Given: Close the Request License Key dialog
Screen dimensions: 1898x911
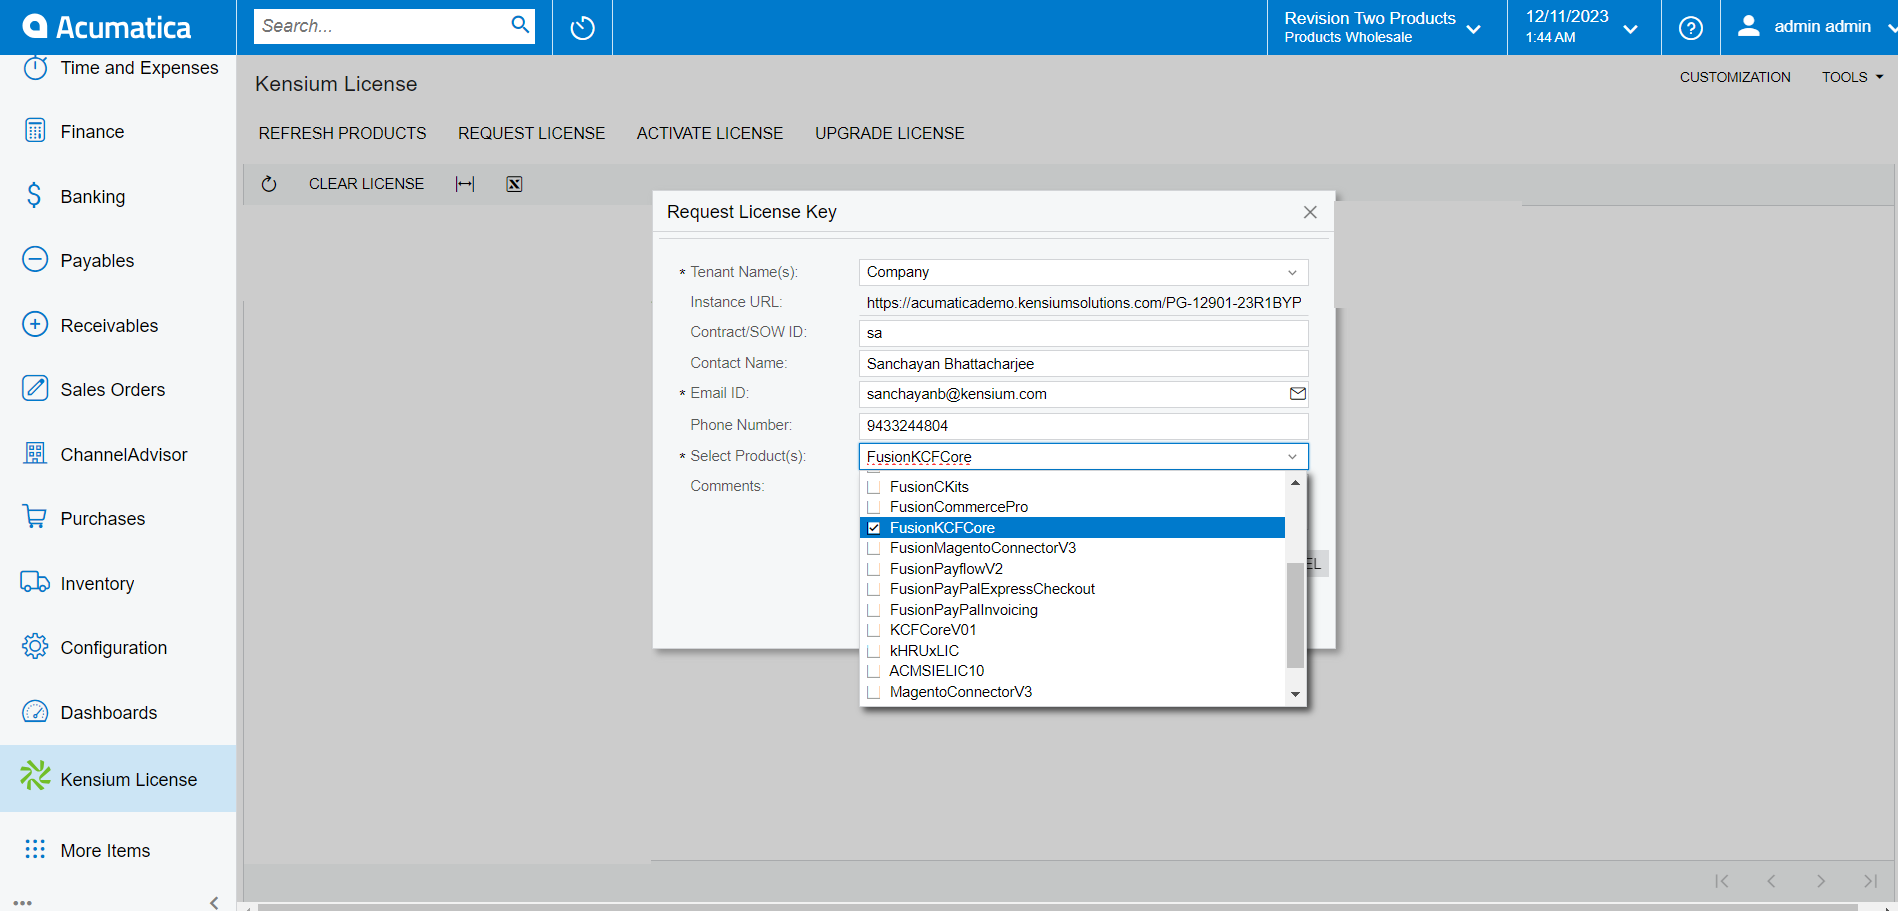Looking at the screenshot, I should click(x=1310, y=212).
